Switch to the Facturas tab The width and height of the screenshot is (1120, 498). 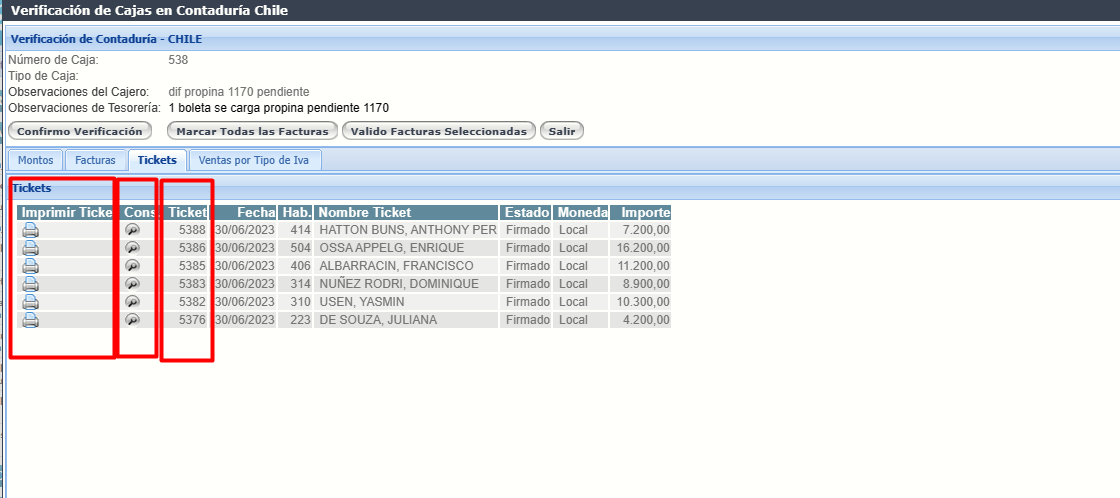point(96,160)
